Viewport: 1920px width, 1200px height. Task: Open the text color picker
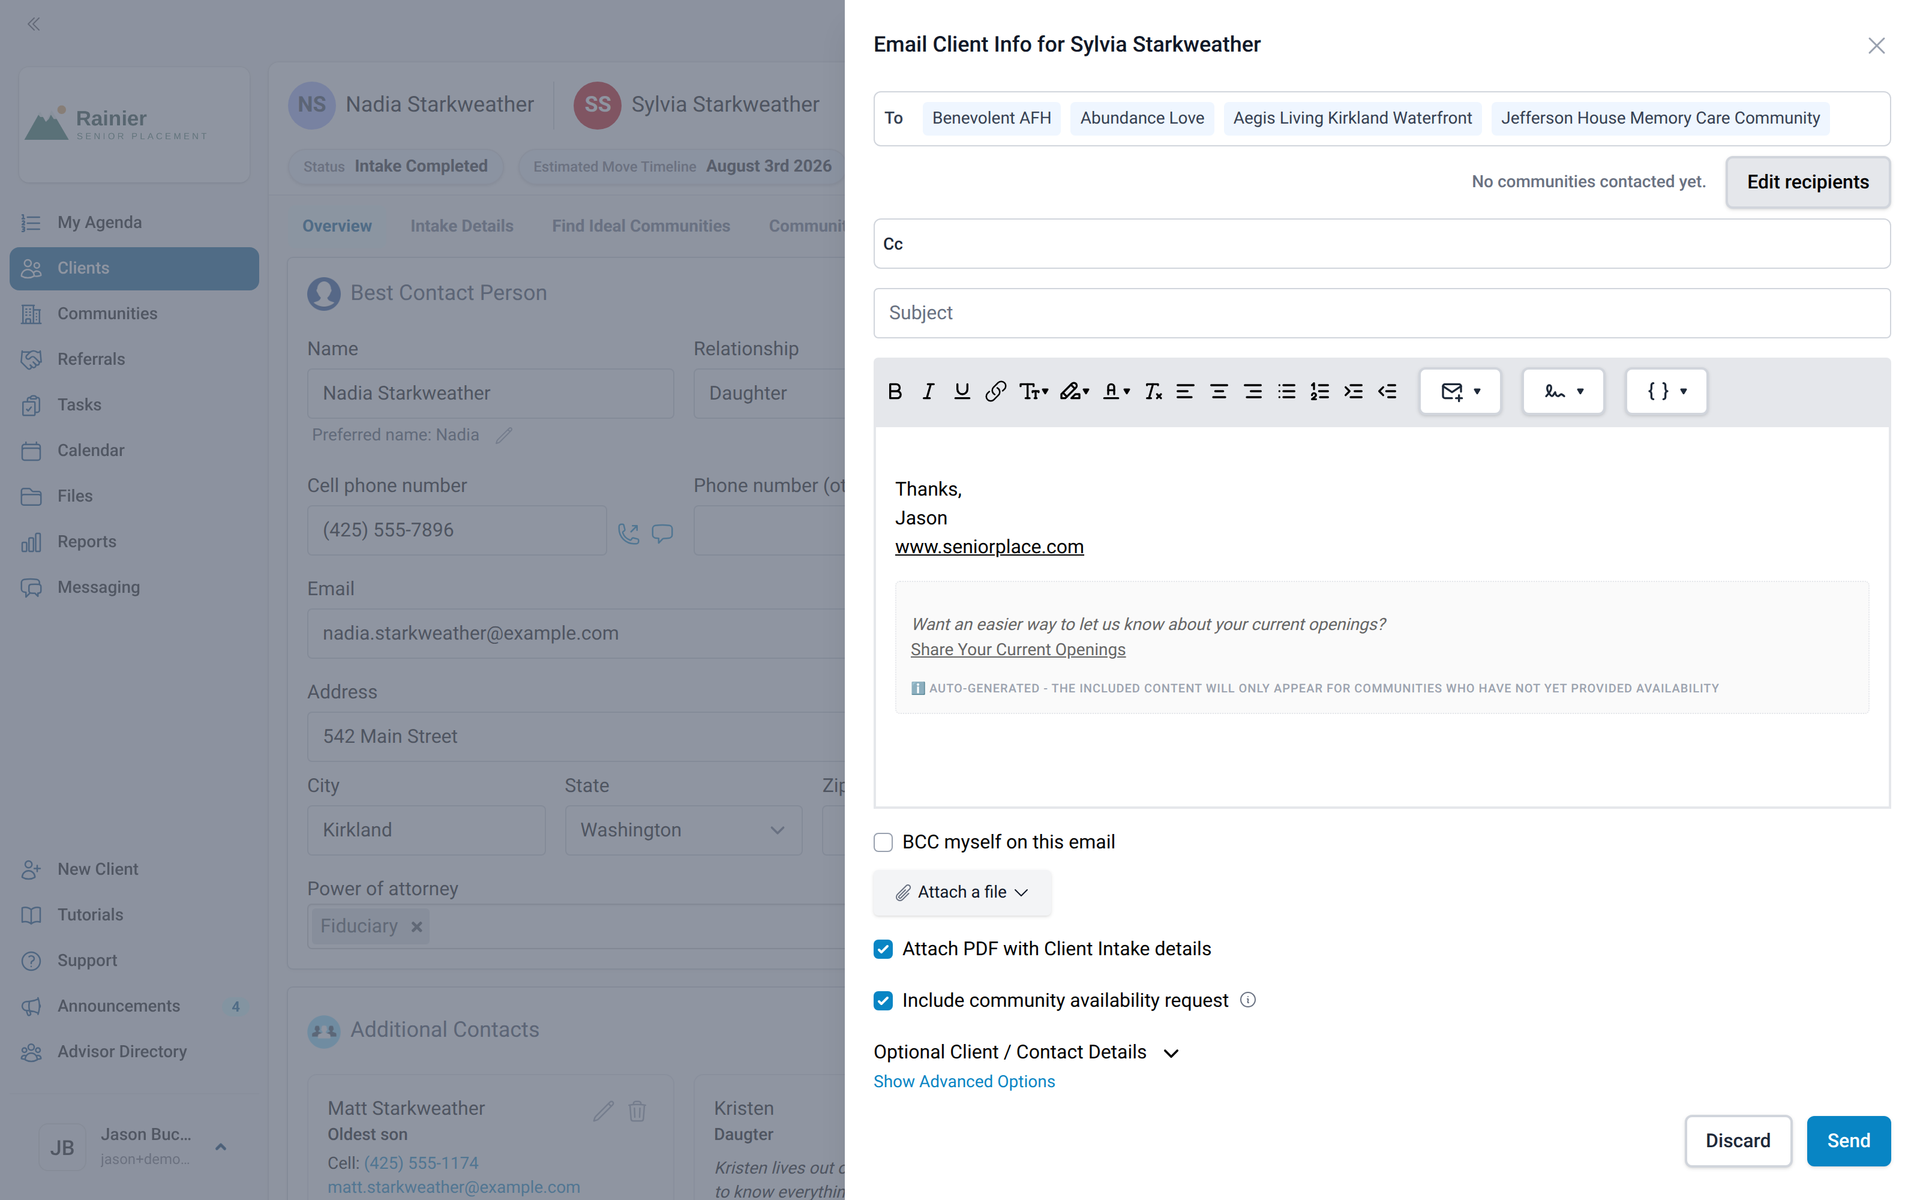[1116, 392]
